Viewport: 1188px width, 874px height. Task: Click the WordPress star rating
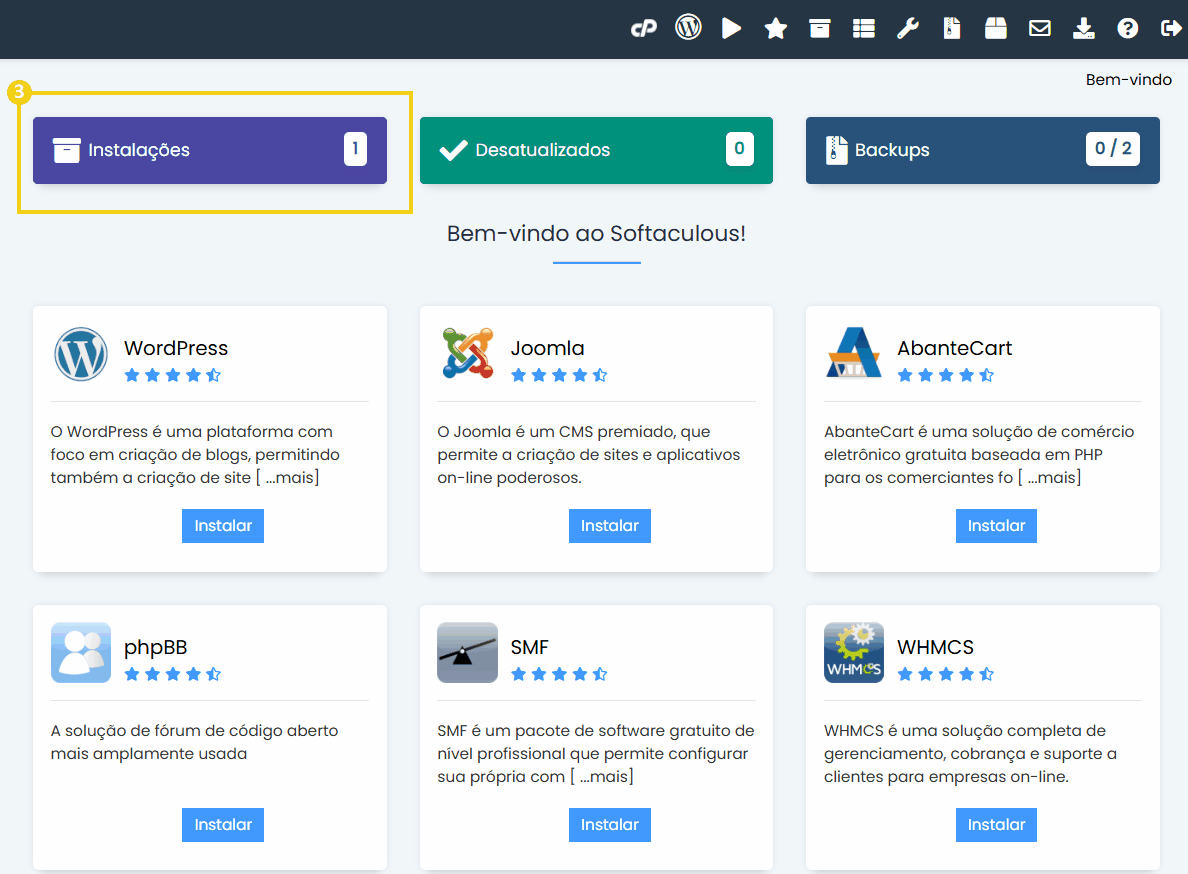(173, 375)
